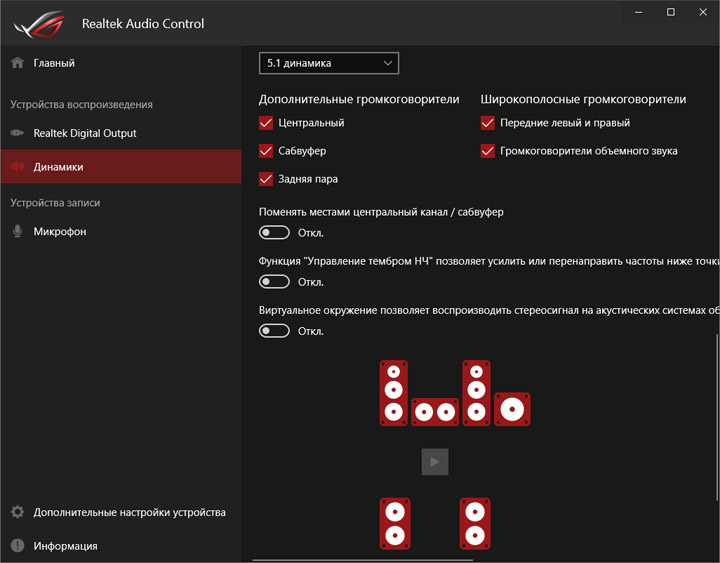Click the rear right speaker icon
The height and width of the screenshot is (563, 720).
click(476, 523)
